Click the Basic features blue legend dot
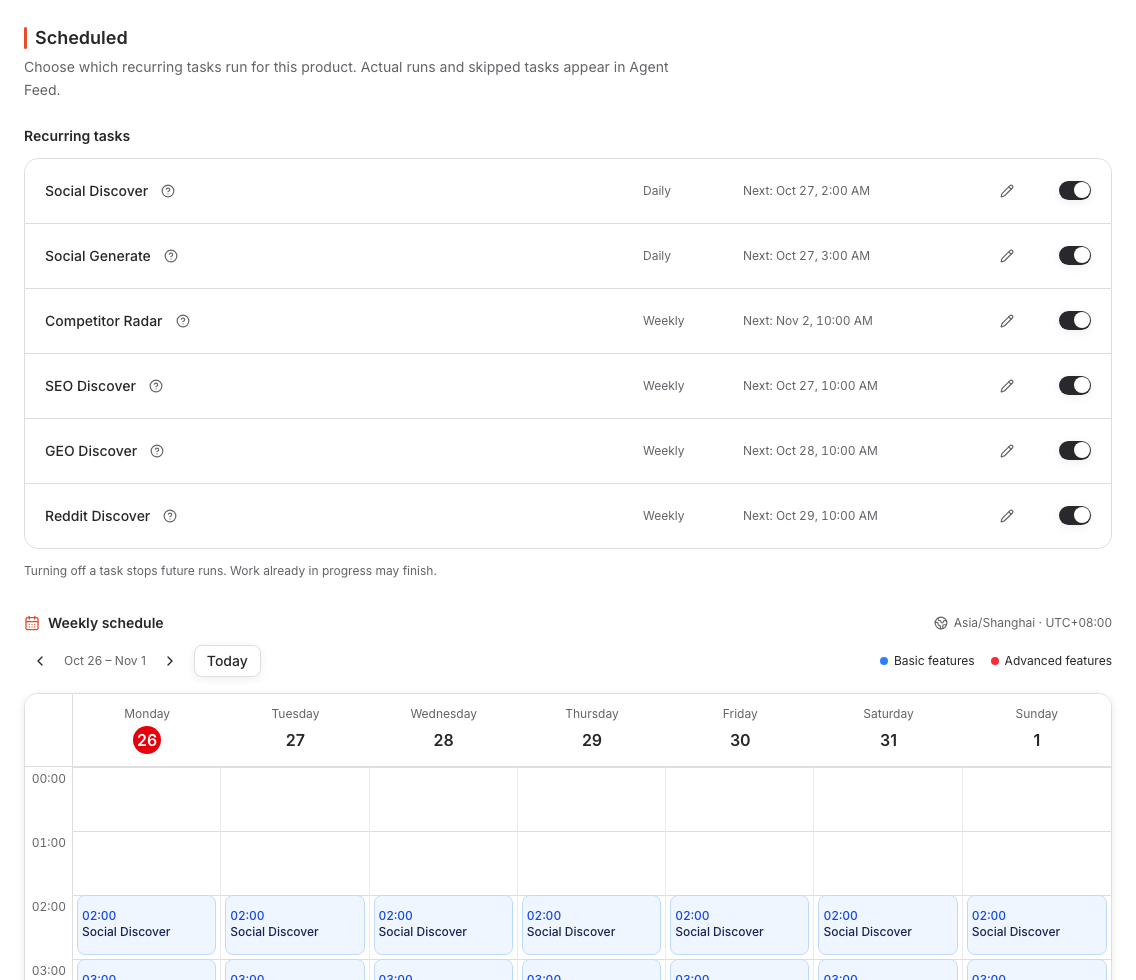The height and width of the screenshot is (980, 1136). 884,661
